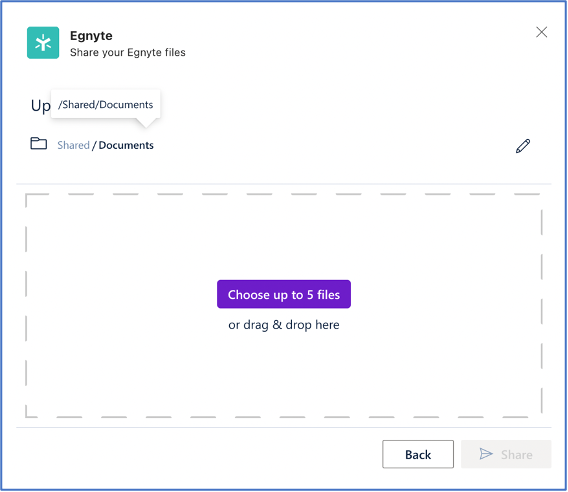Click the paper plane icon in Share

486,454
